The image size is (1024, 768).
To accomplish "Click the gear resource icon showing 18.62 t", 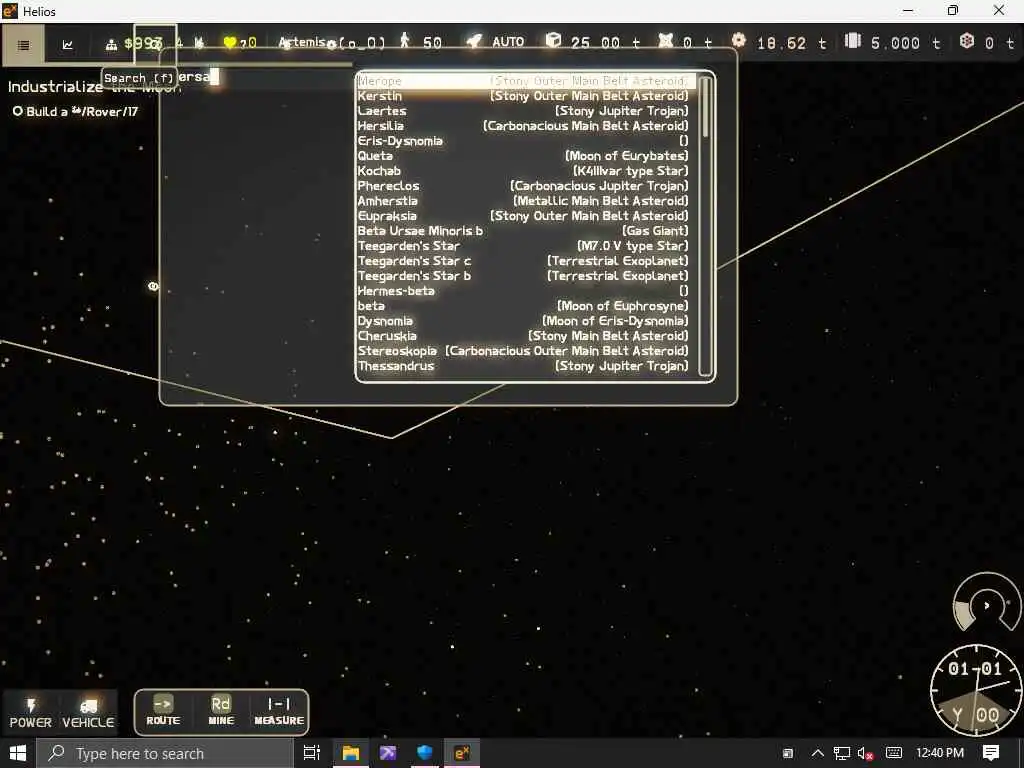I will click(x=739, y=40).
